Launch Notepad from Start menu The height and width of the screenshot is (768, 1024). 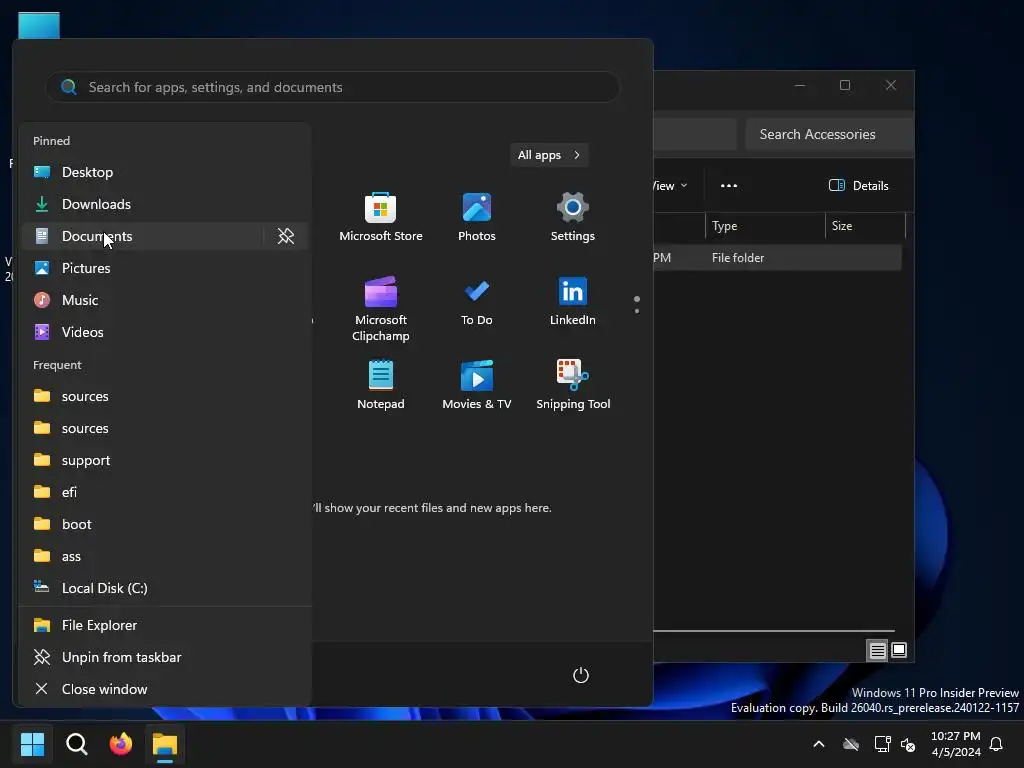(x=381, y=385)
